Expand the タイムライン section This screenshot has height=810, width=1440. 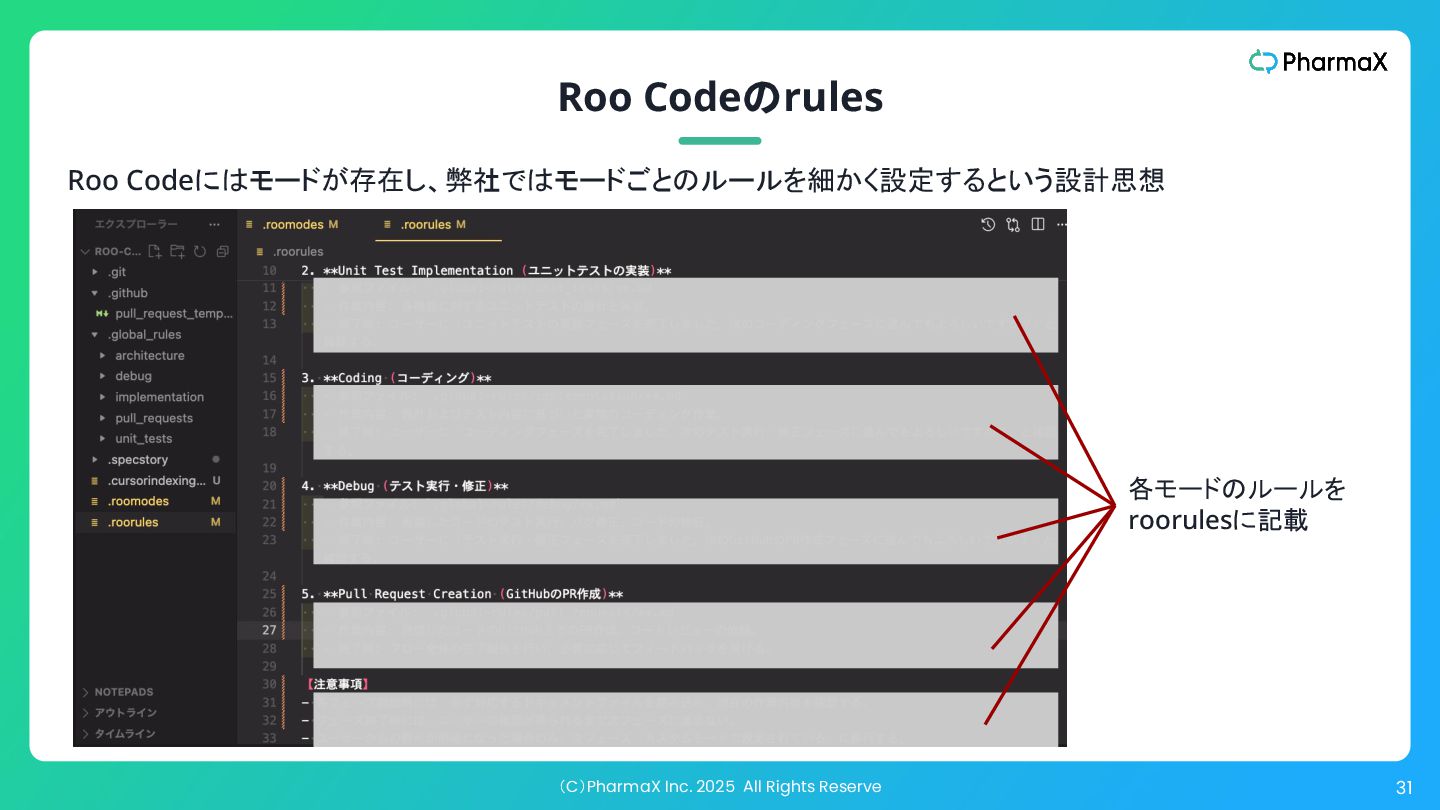pyautogui.click(x=86, y=734)
